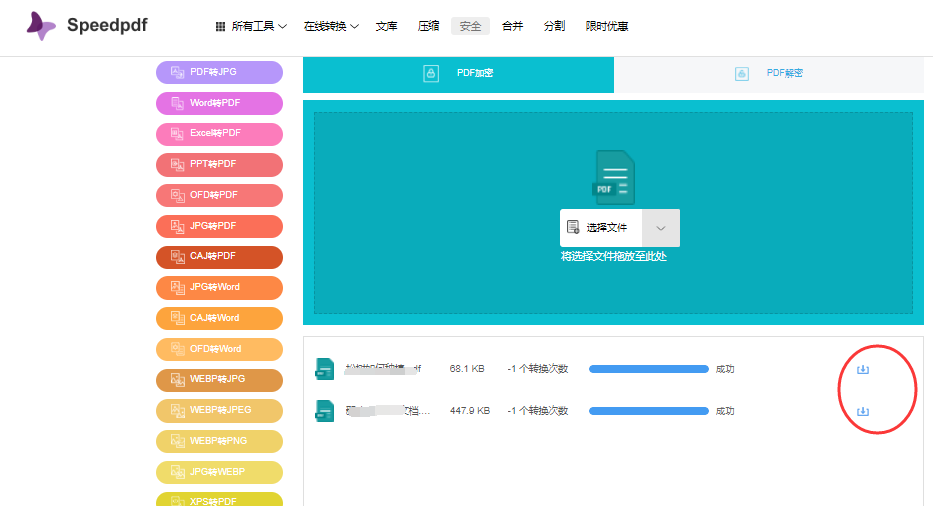
Task: Click -1 个转换次数 in the 68.1 KB row
Action: click(538, 369)
